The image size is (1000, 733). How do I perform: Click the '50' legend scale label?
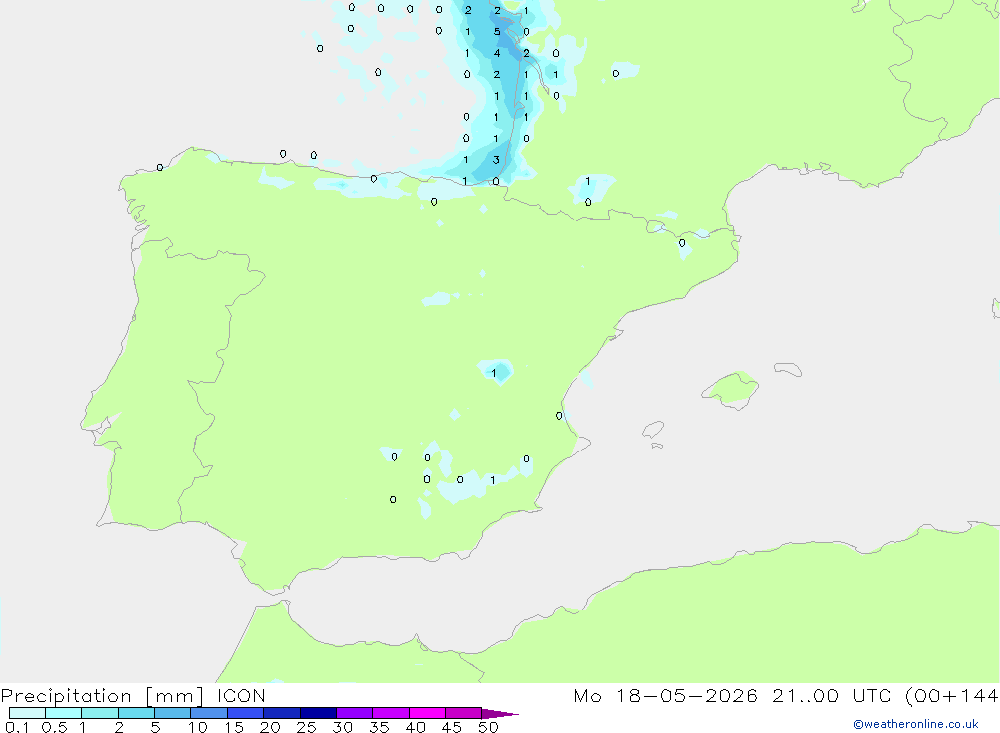click(x=489, y=727)
